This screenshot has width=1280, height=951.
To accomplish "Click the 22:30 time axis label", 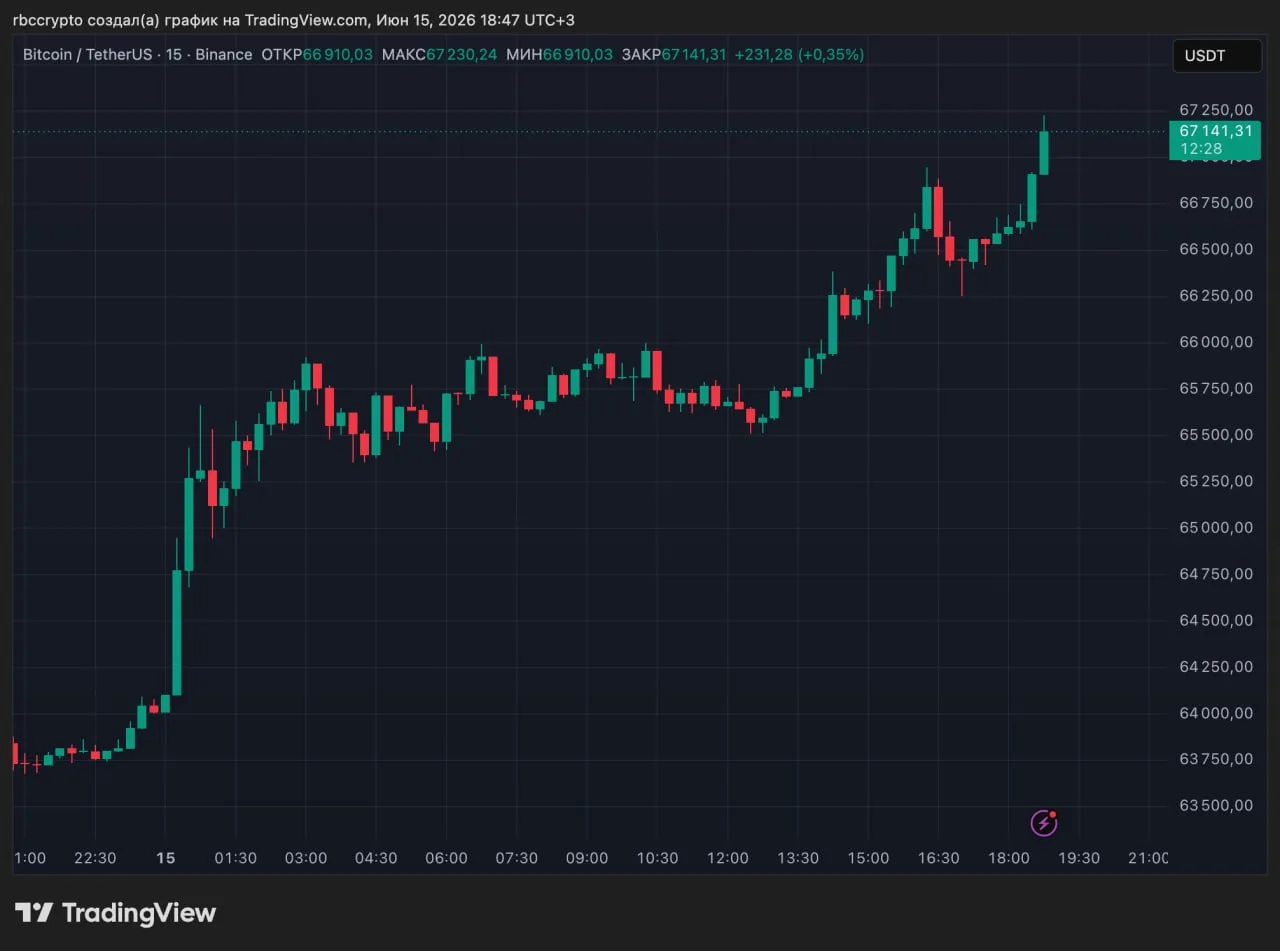I will pos(95,858).
